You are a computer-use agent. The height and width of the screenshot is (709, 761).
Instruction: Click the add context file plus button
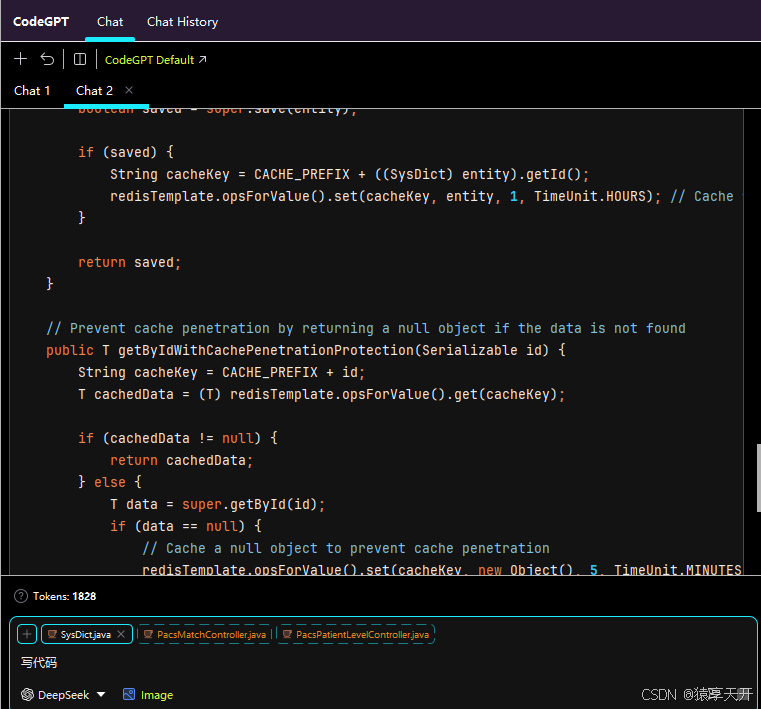pyautogui.click(x=27, y=634)
